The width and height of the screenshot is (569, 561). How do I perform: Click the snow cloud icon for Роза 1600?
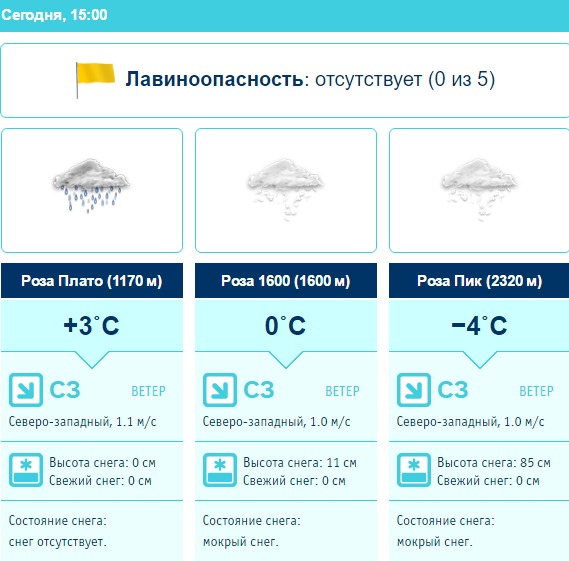285,189
